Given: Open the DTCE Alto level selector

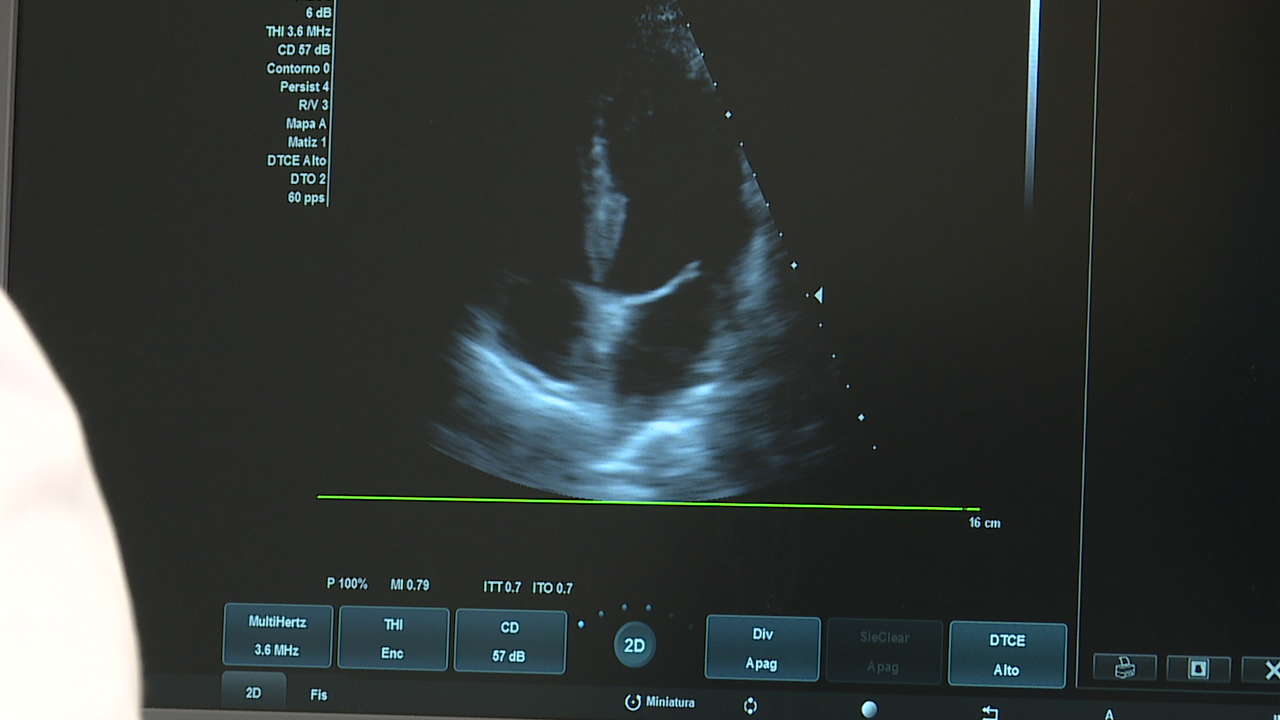Looking at the screenshot, I should point(1007,655).
